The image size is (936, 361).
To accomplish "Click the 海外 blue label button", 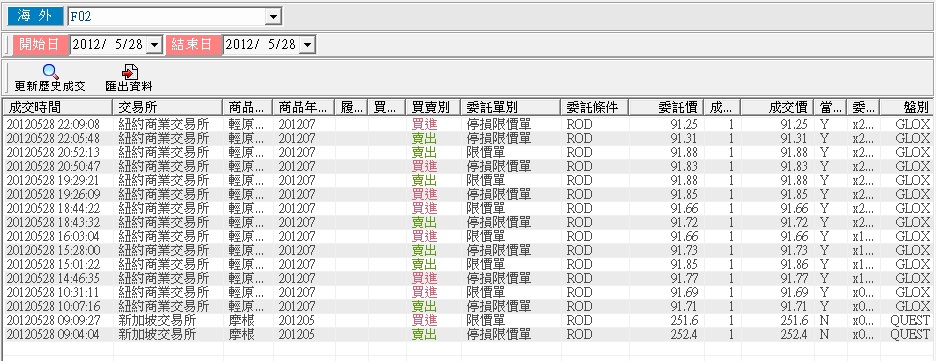I will [35, 17].
